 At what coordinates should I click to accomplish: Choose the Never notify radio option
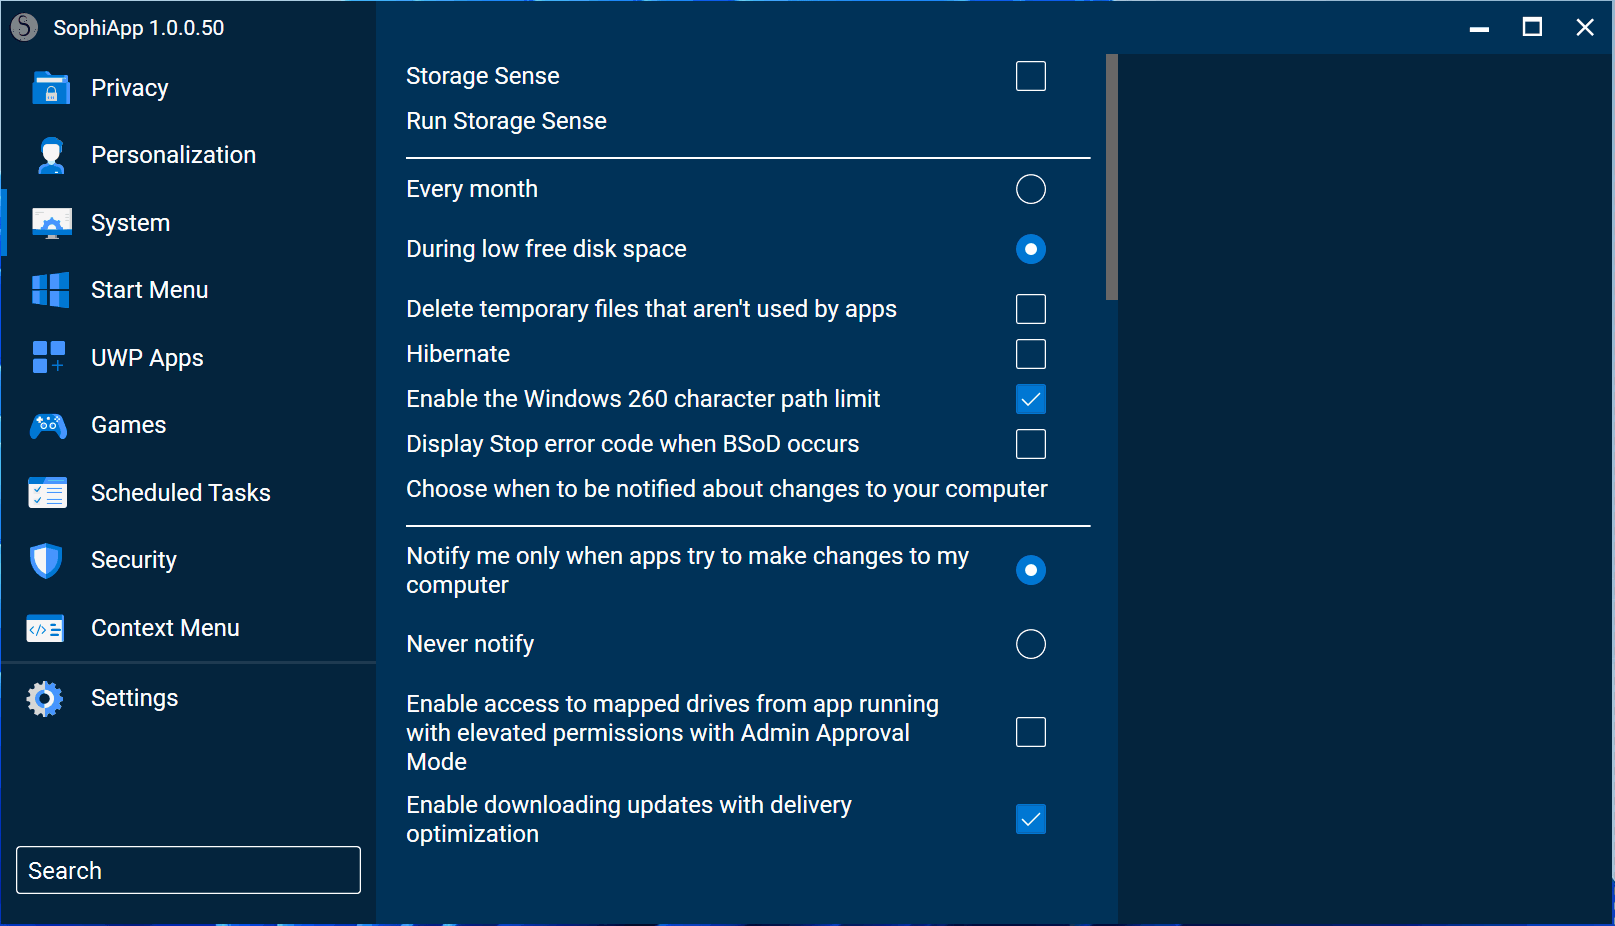[1030, 644]
